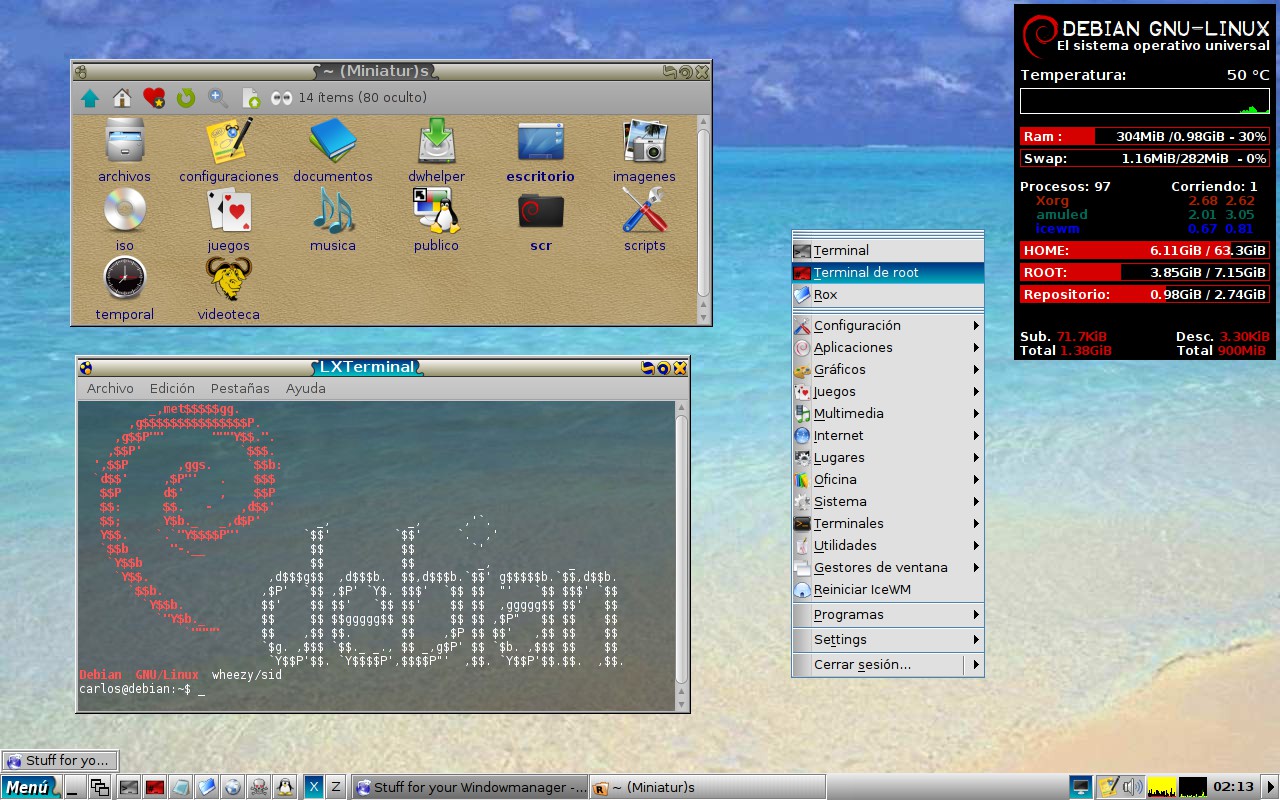Switch to workspace Z
This screenshot has width=1280, height=800.
coord(336,787)
